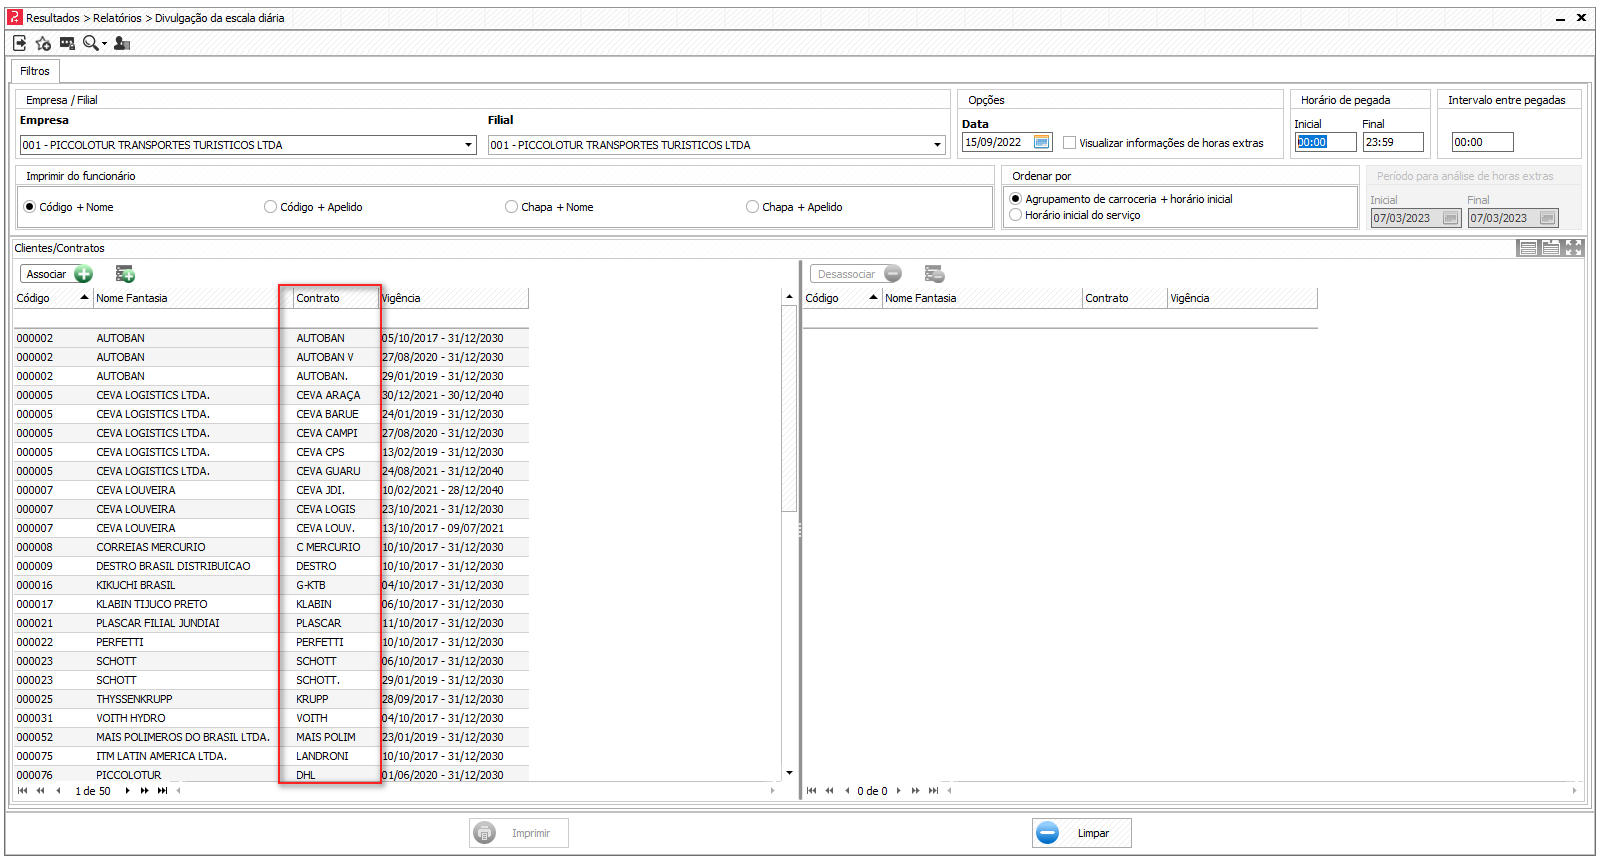Select the AUTOBAN V contract row
Screen dimensions: 1600x860
(x=271, y=357)
